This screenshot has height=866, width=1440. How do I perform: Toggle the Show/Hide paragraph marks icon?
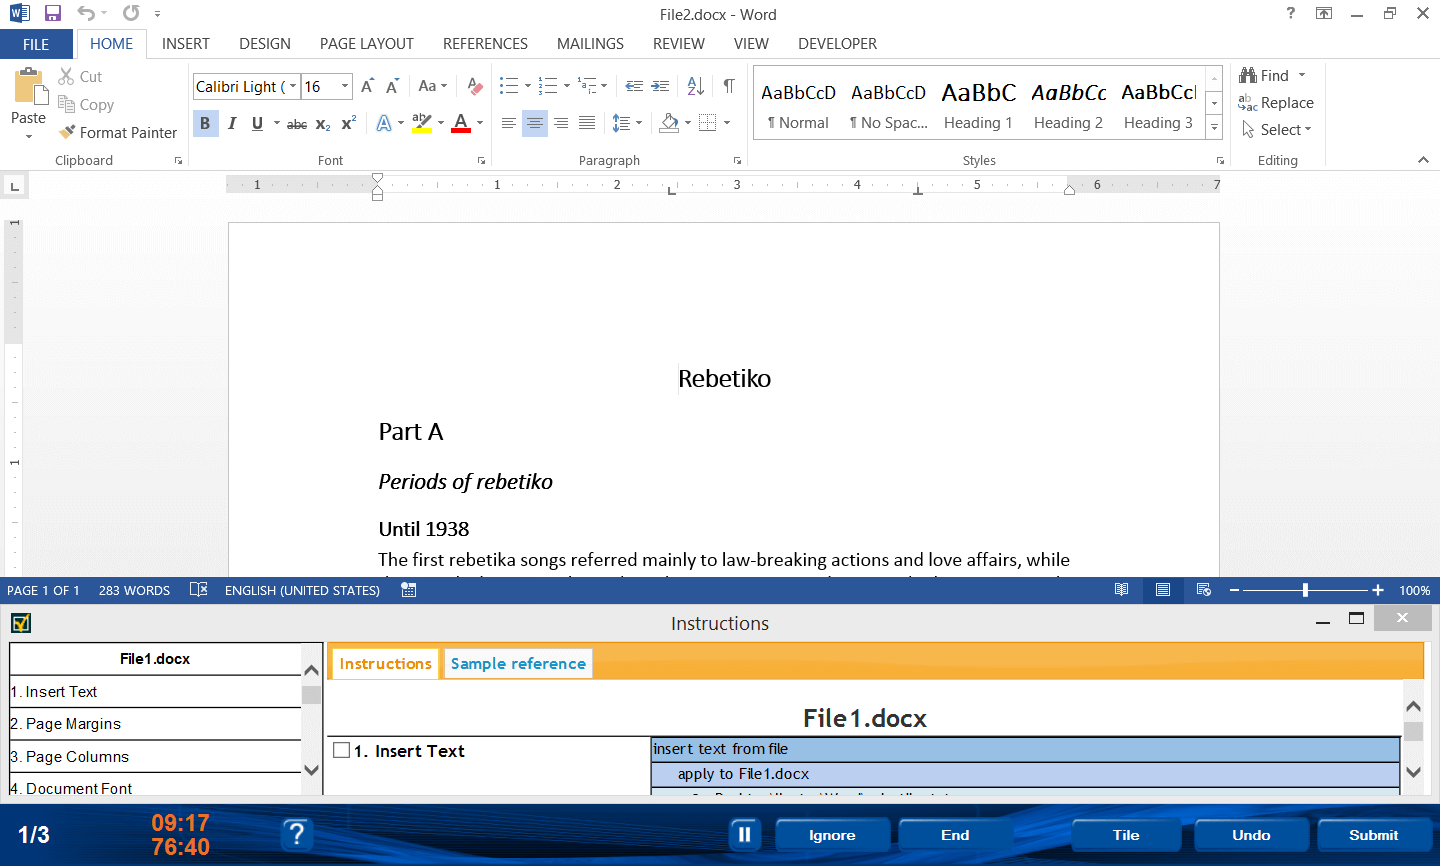click(x=729, y=86)
